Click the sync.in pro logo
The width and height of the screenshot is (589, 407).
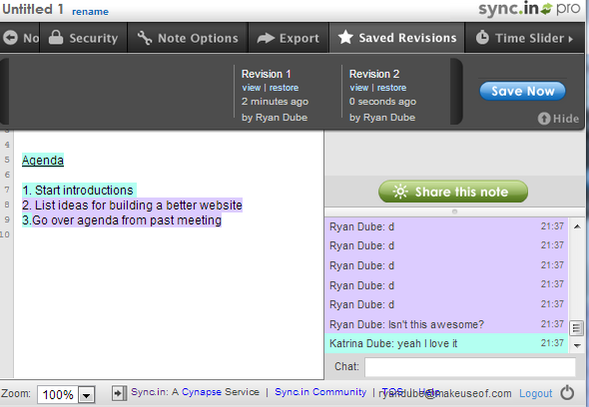pyautogui.click(x=529, y=9)
